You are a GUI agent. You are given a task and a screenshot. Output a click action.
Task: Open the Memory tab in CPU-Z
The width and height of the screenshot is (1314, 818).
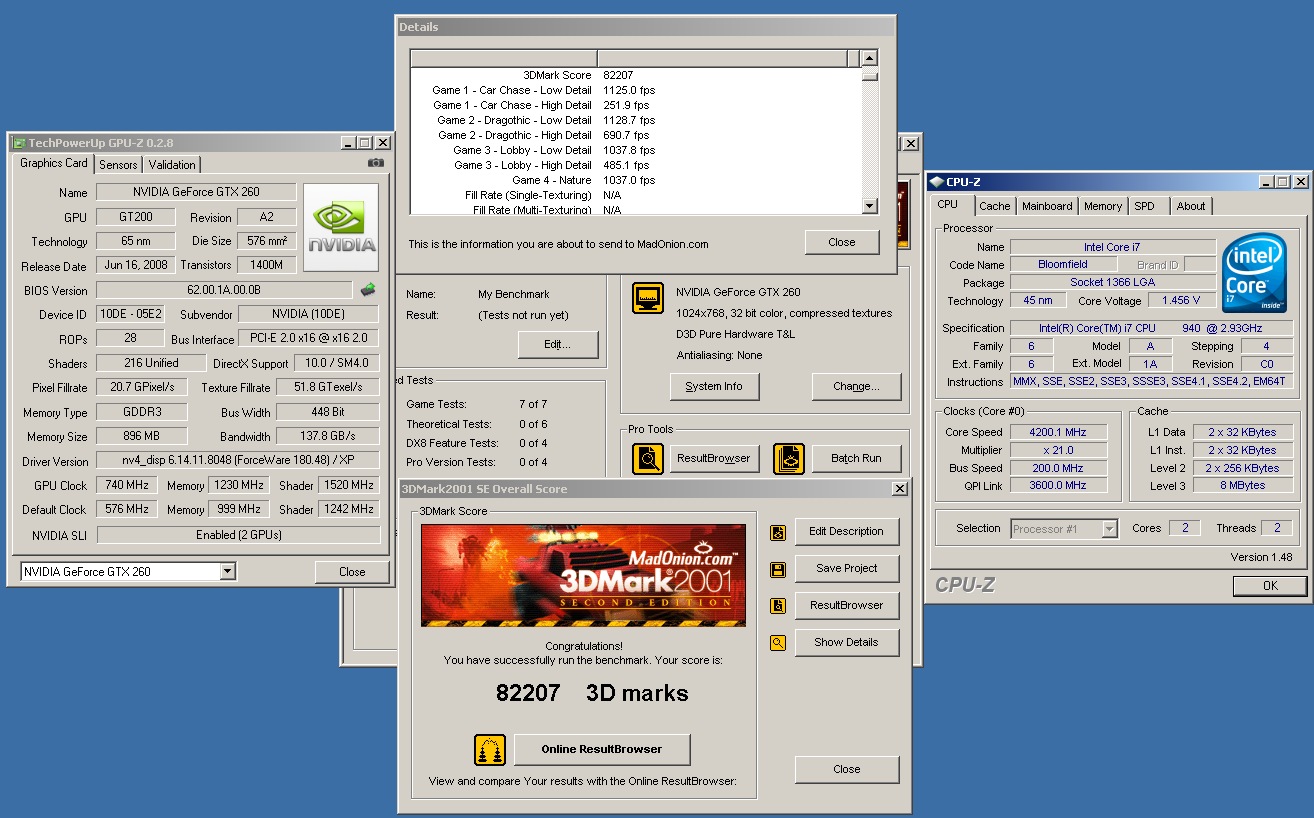coord(1103,206)
